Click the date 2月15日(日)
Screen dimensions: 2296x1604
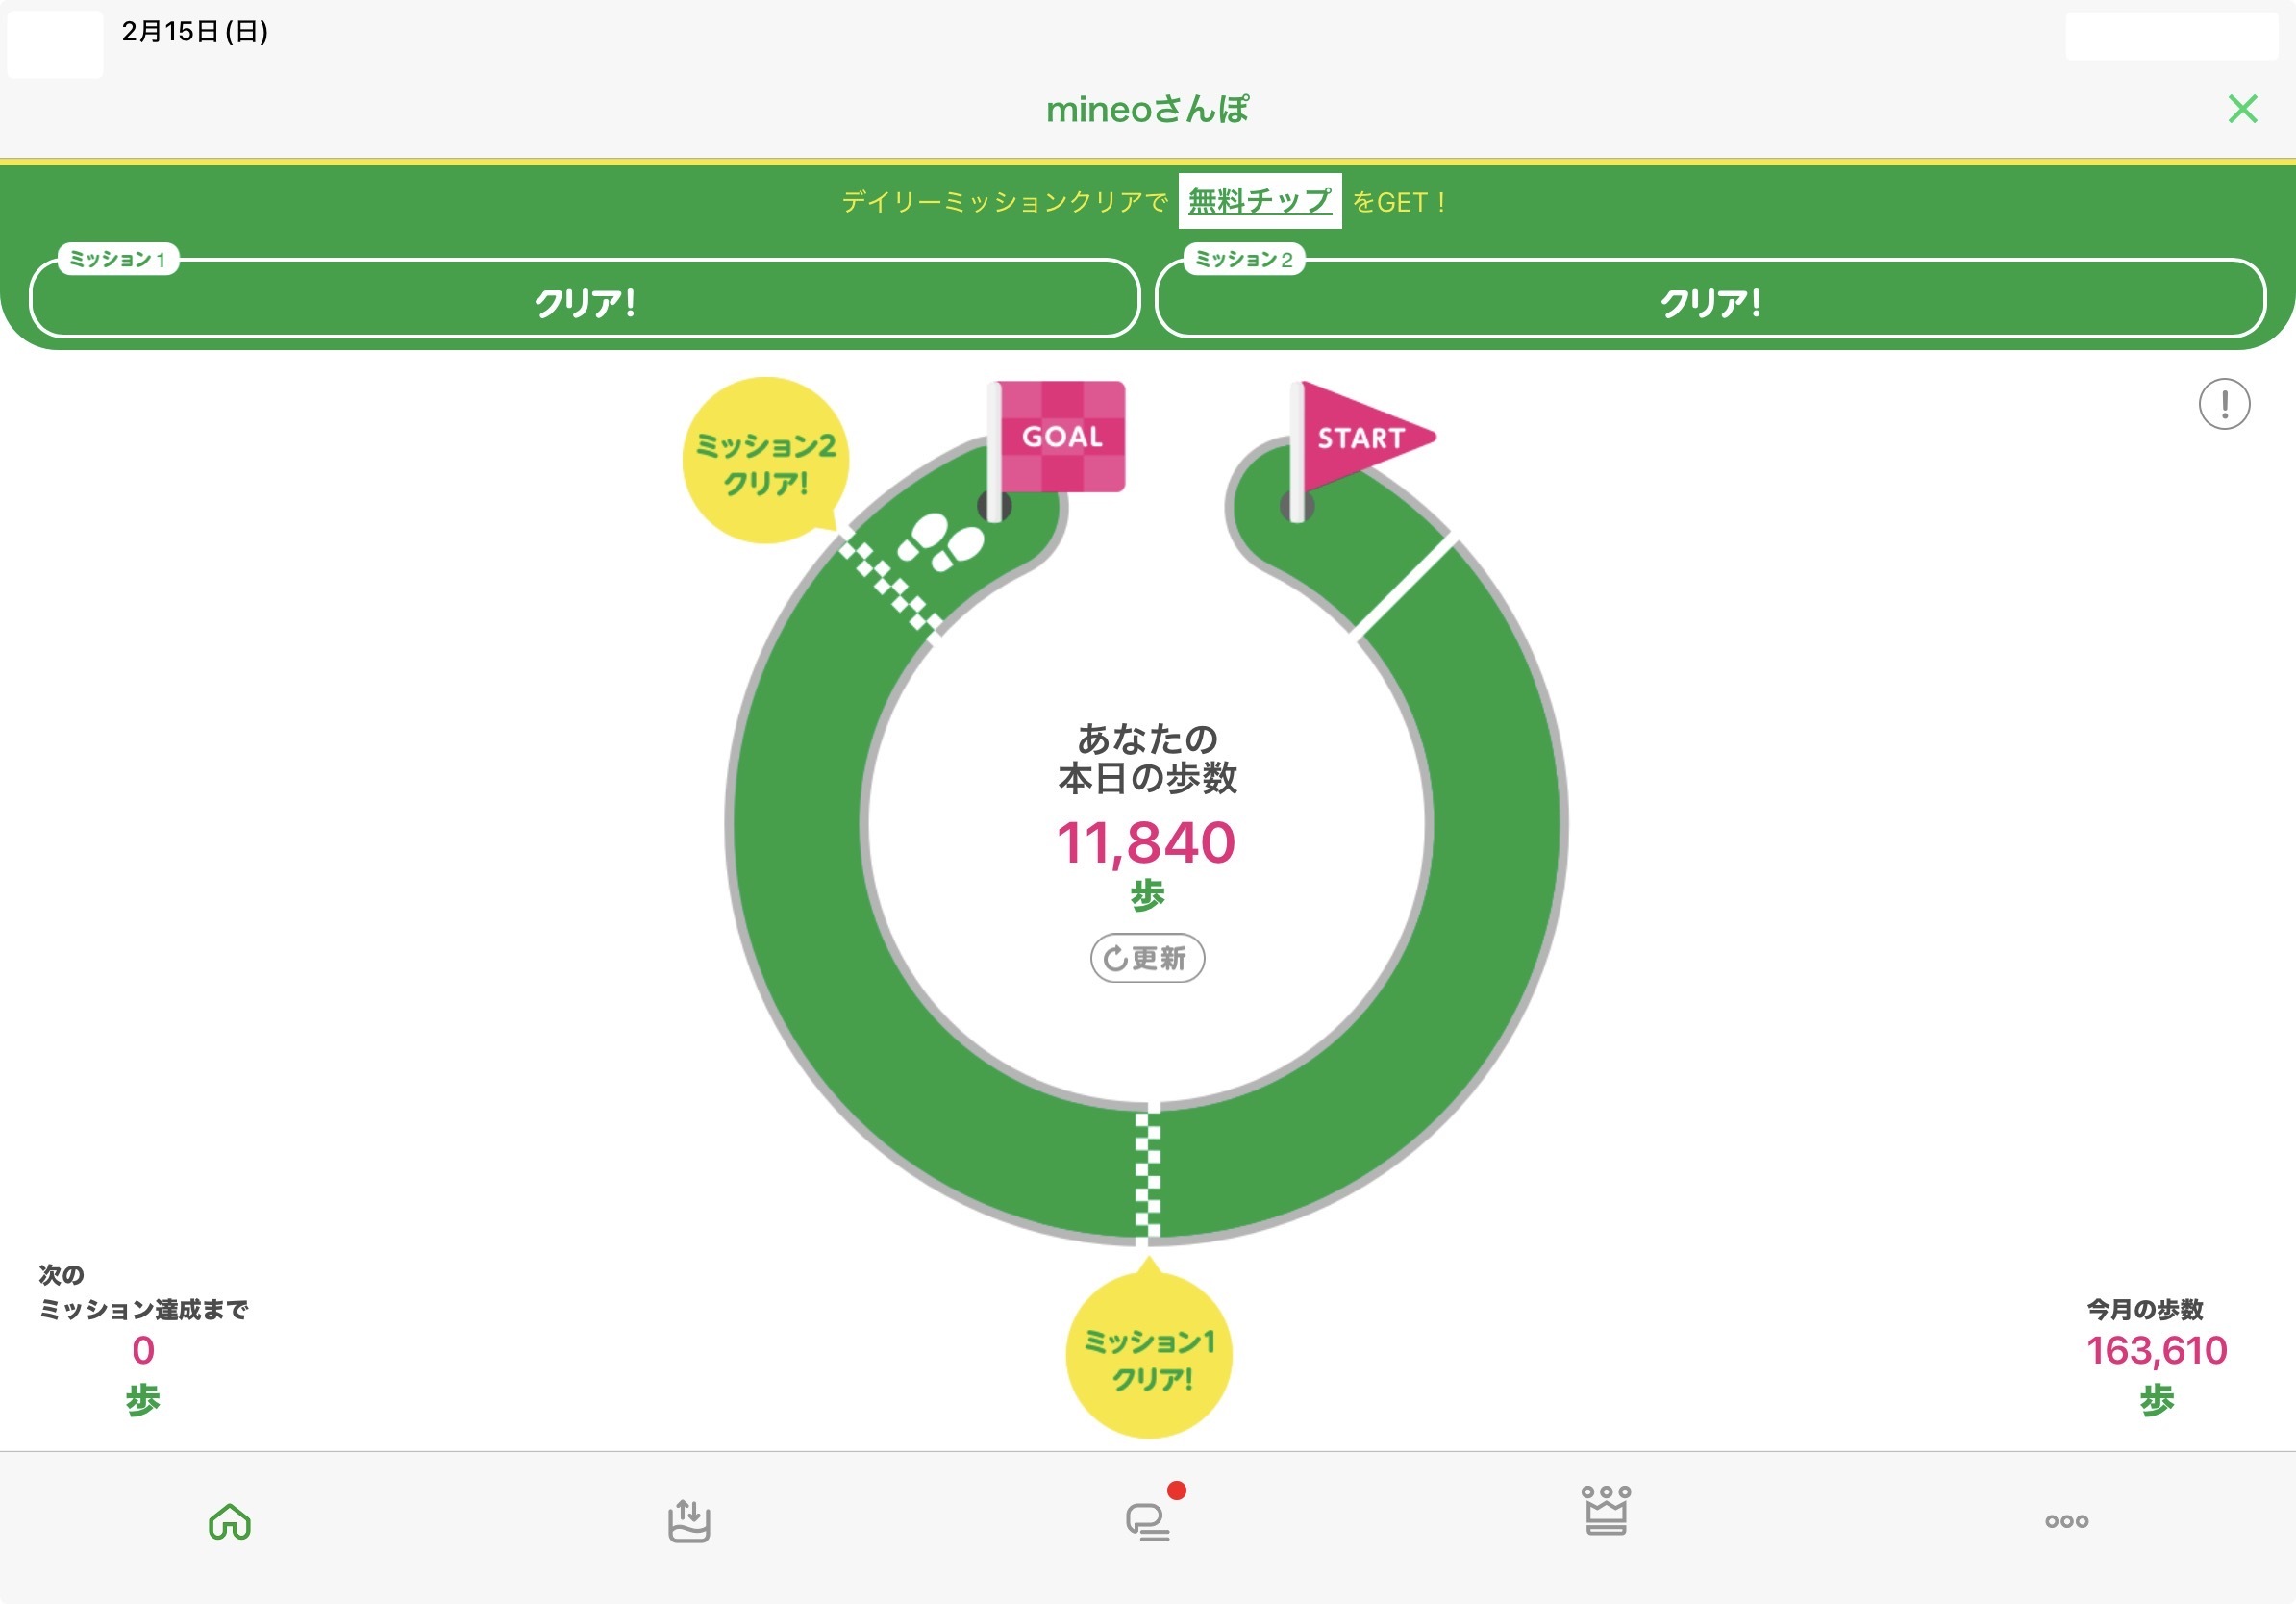pyautogui.click(x=195, y=32)
